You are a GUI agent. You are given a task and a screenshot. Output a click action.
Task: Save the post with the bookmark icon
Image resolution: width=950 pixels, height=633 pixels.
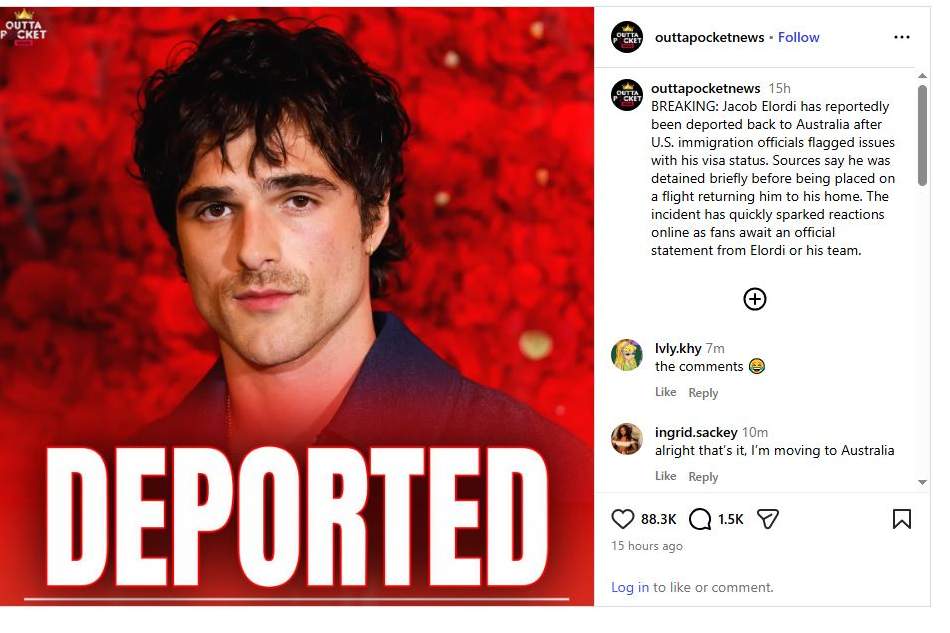pyautogui.click(x=901, y=519)
